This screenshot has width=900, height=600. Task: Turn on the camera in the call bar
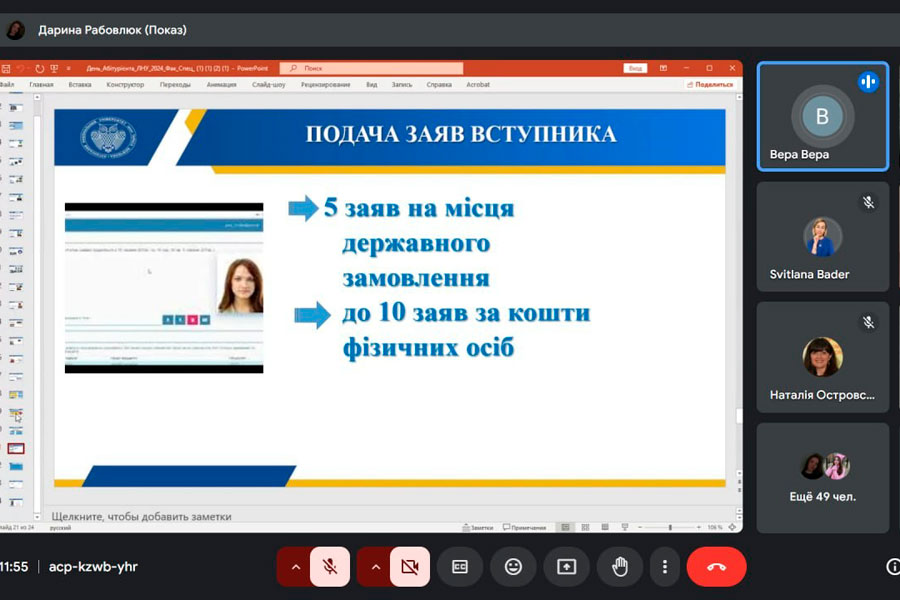coord(409,567)
